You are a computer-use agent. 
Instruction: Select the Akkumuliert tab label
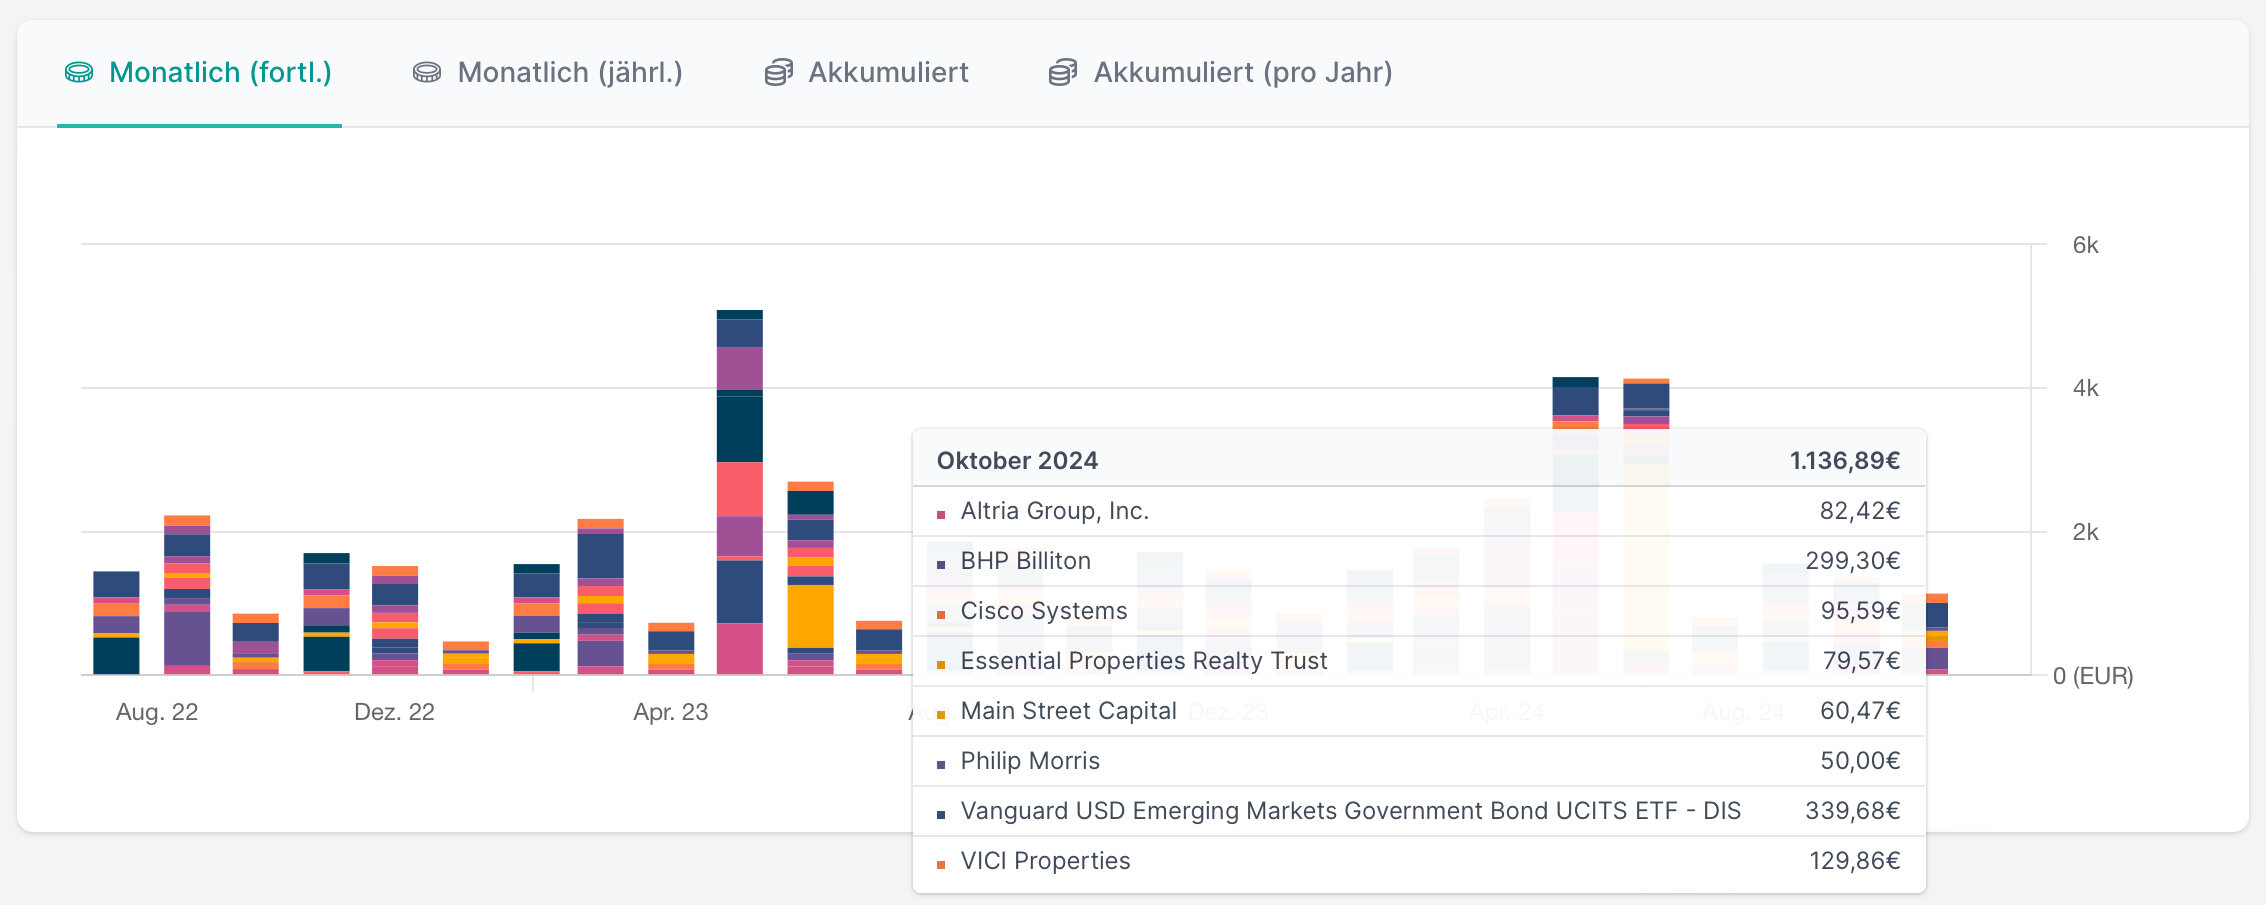click(888, 72)
